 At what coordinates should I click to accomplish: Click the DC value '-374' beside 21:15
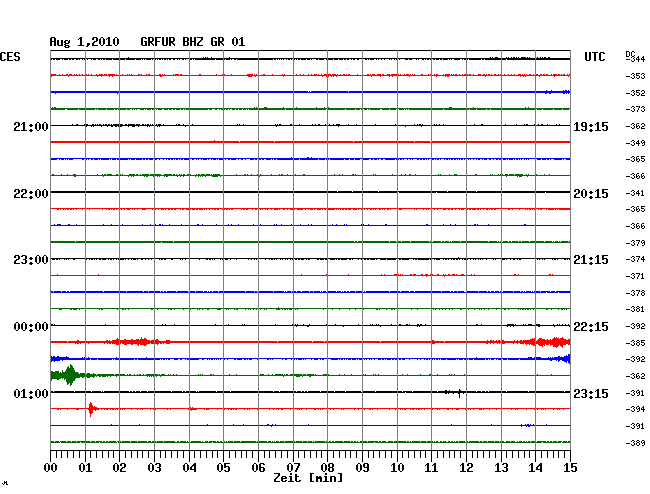[635, 259]
